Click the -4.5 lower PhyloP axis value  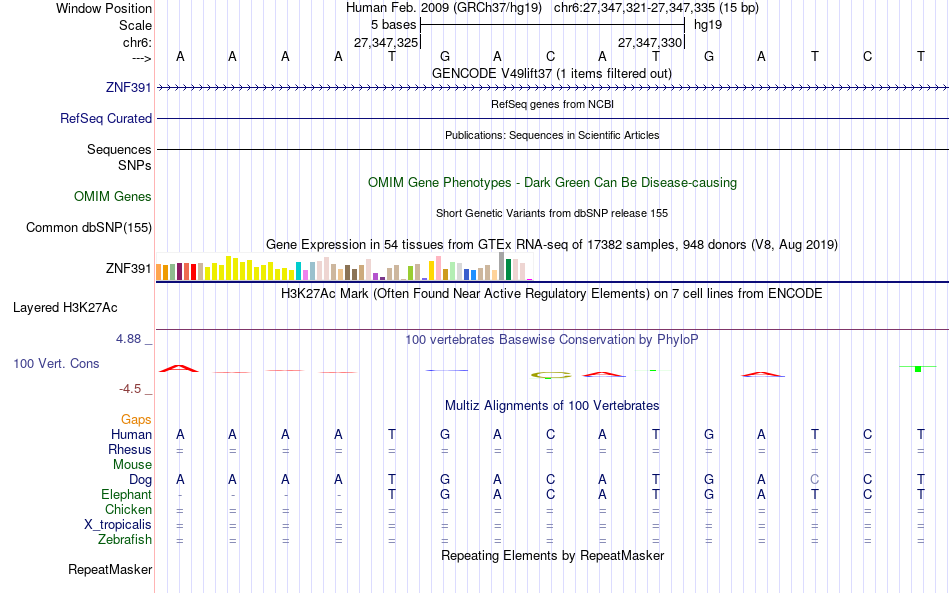[x=130, y=388]
